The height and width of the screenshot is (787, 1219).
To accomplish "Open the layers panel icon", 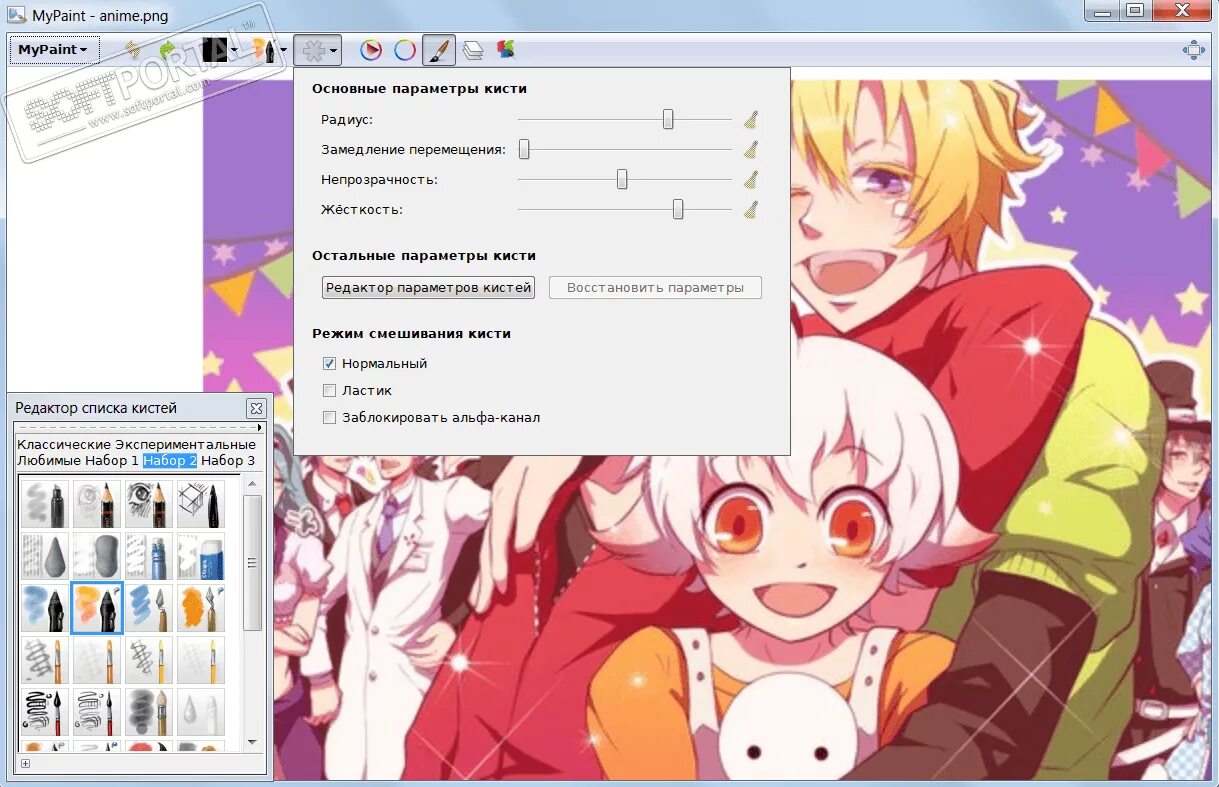I will pyautogui.click(x=473, y=50).
